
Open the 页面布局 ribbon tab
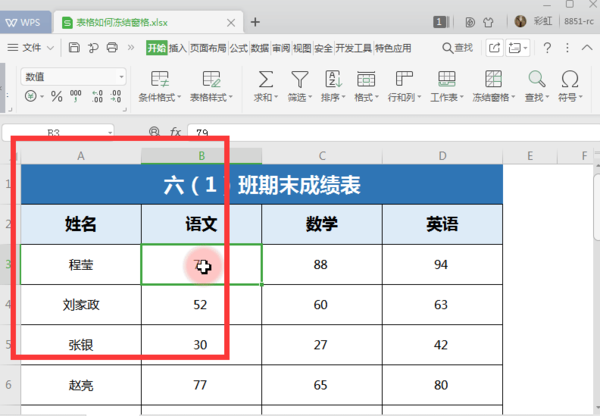(x=208, y=48)
